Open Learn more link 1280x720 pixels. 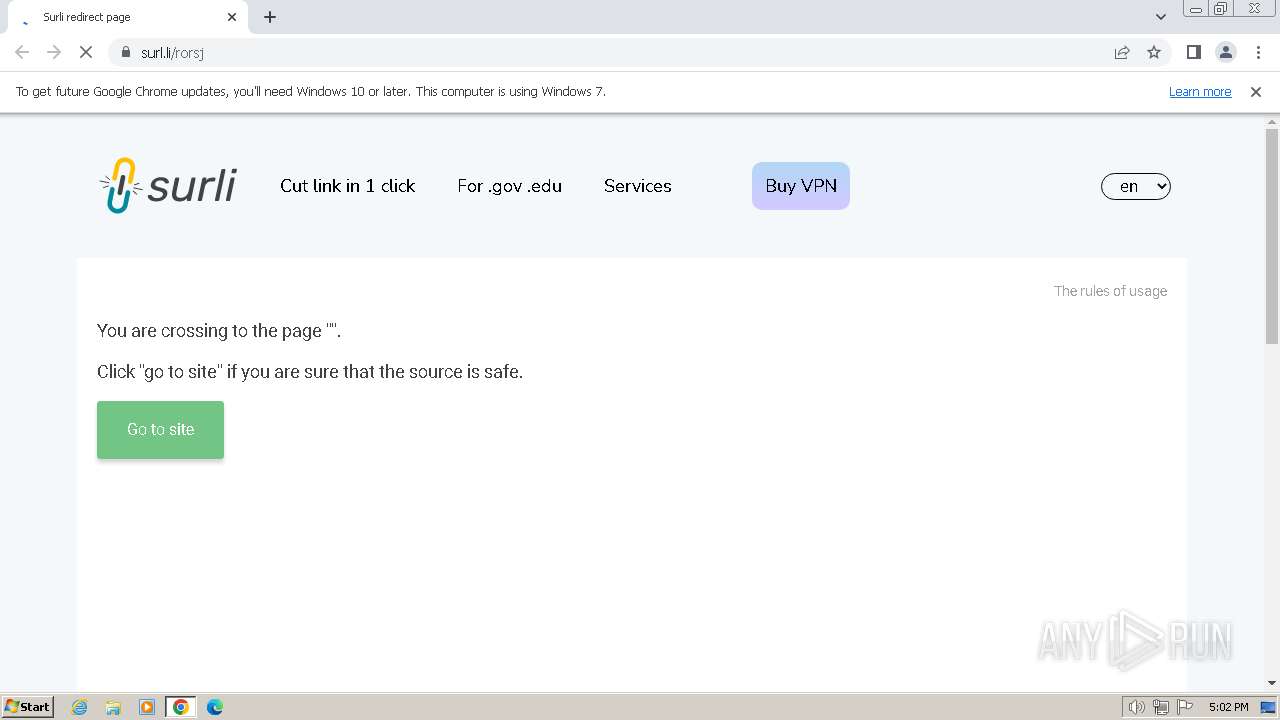click(x=1200, y=92)
